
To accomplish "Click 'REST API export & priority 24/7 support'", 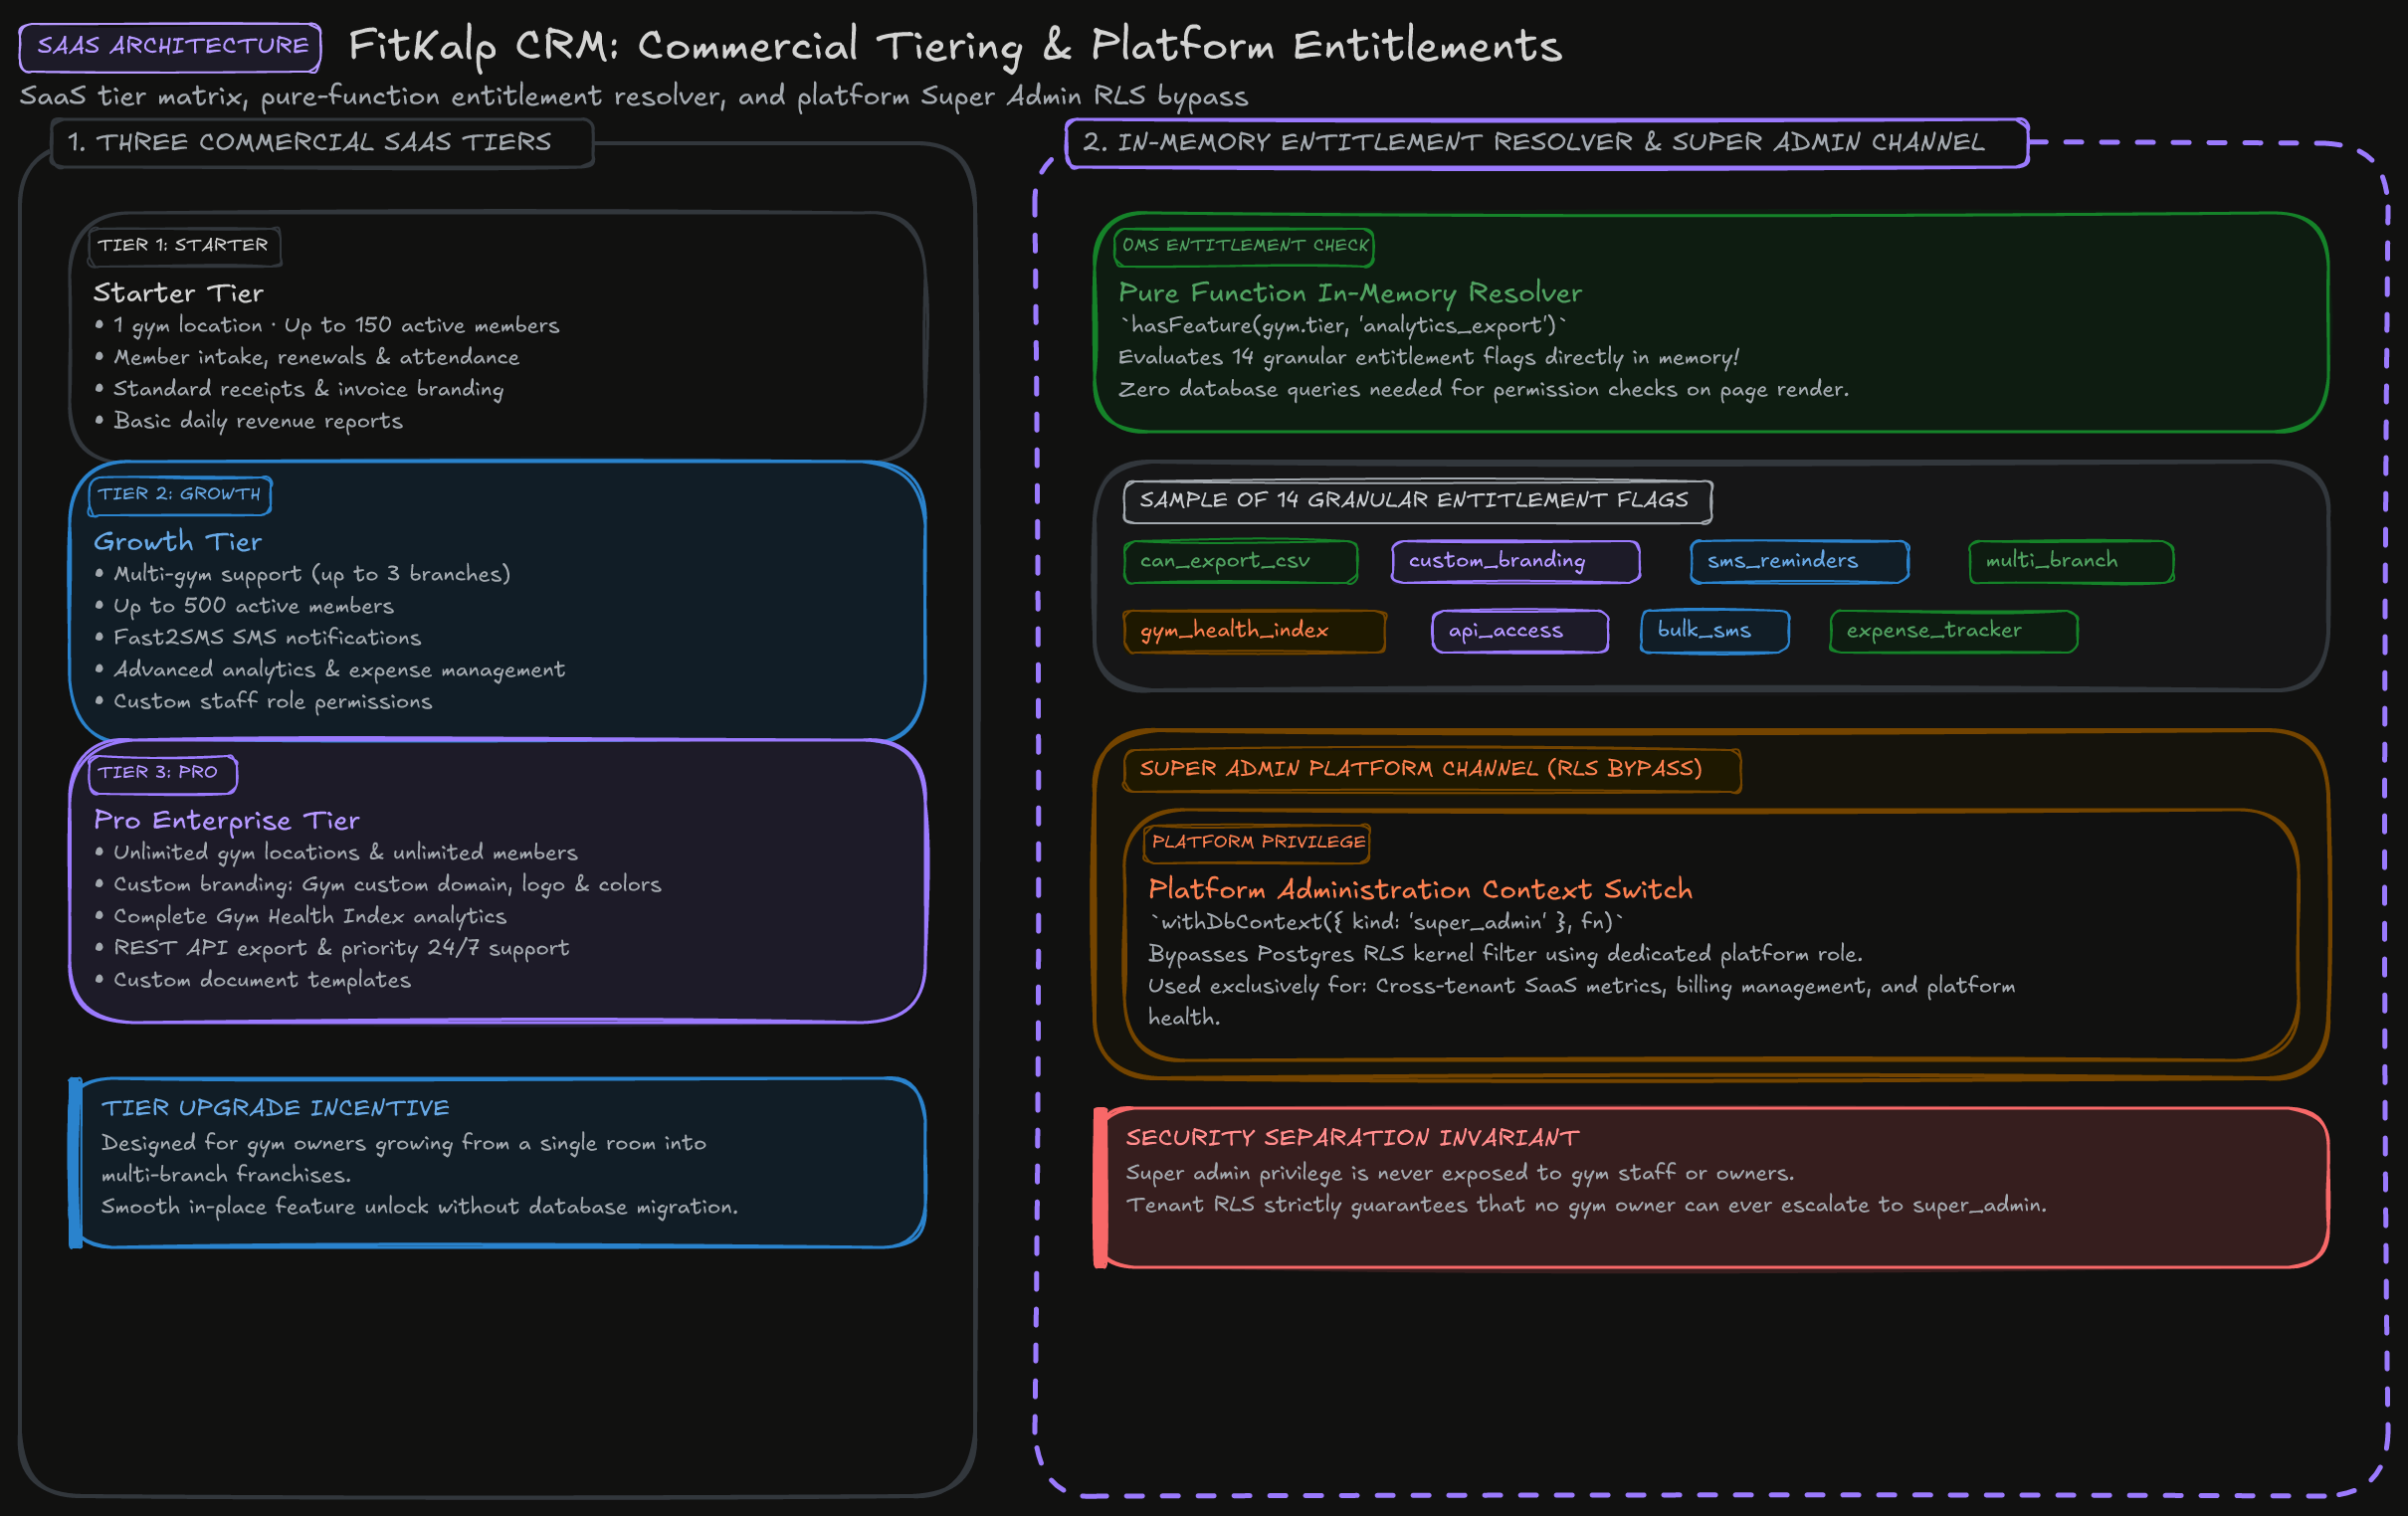I will (332, 949).
